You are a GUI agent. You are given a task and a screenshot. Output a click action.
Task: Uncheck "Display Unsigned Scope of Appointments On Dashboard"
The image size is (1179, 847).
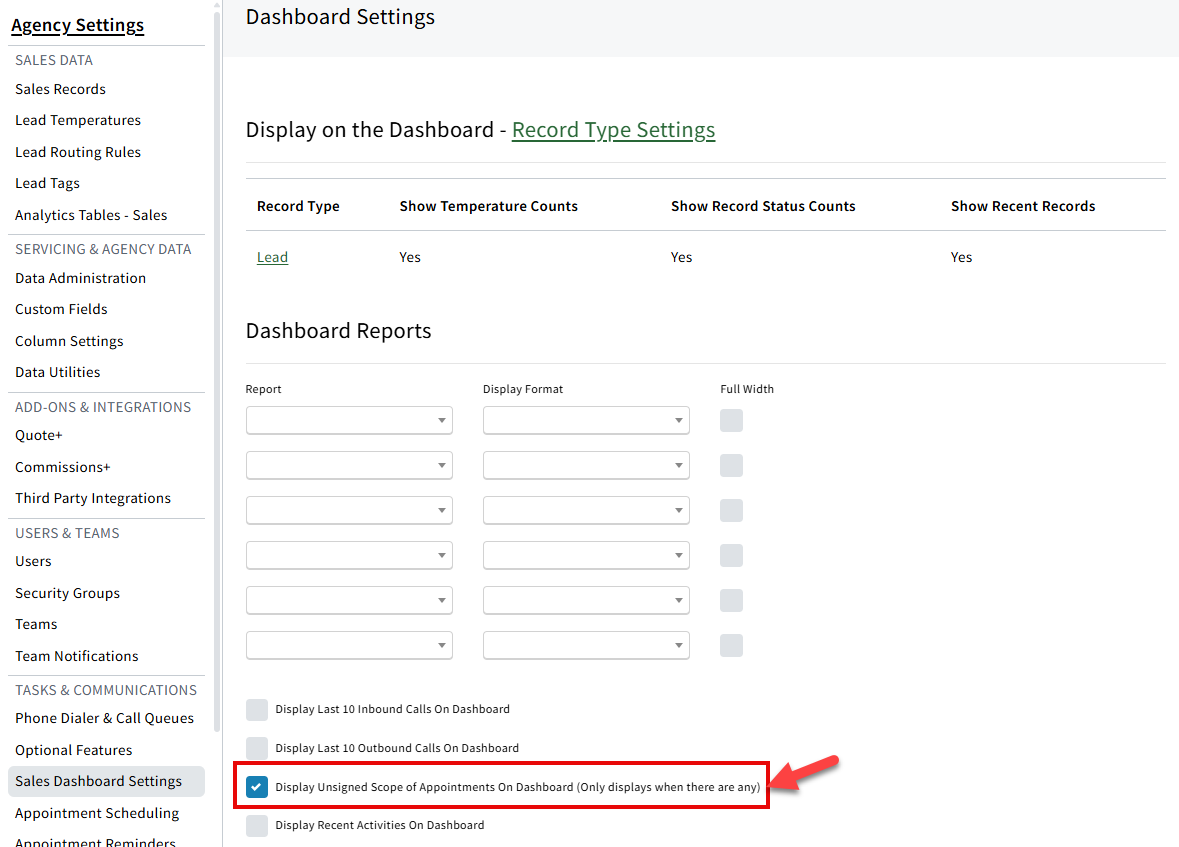257,786
